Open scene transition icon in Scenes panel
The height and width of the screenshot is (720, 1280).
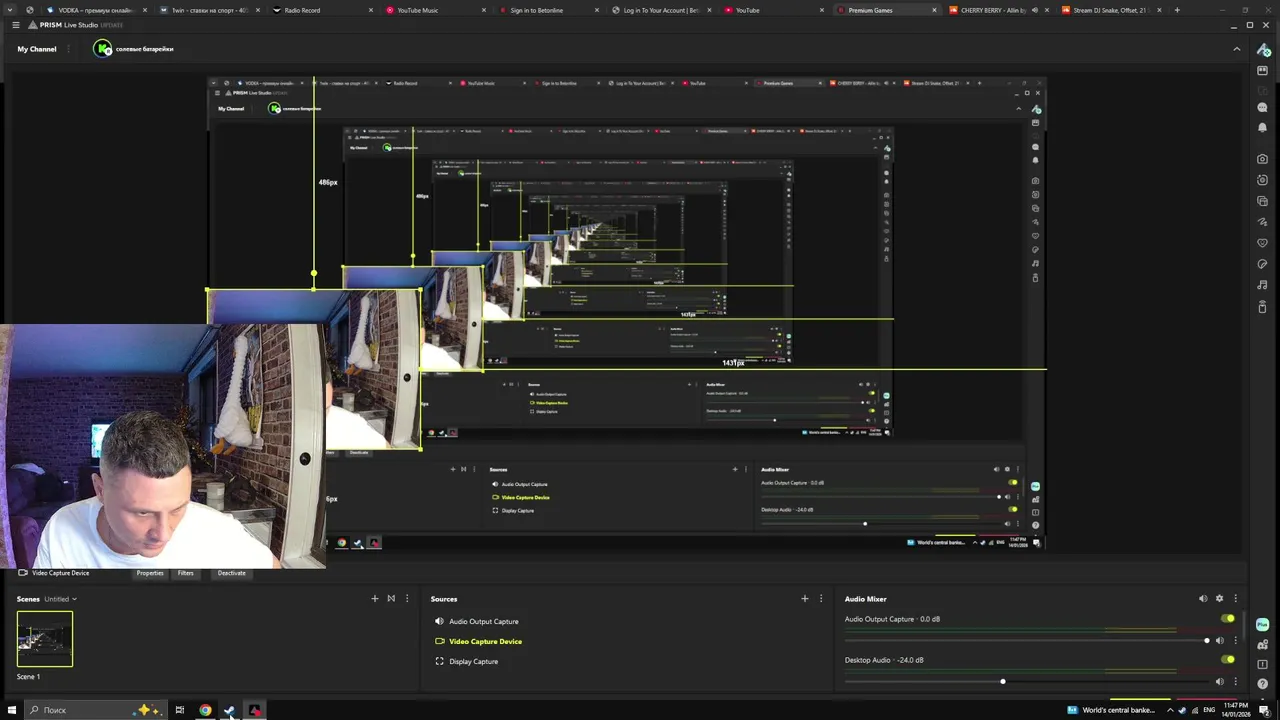coord(391,598)
